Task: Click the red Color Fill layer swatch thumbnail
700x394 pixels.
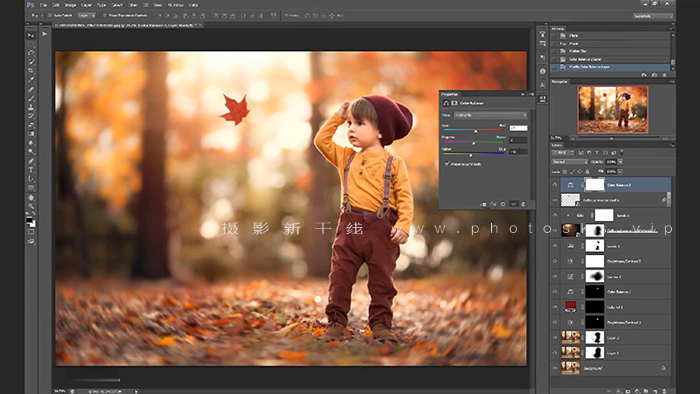Action: 571,307
